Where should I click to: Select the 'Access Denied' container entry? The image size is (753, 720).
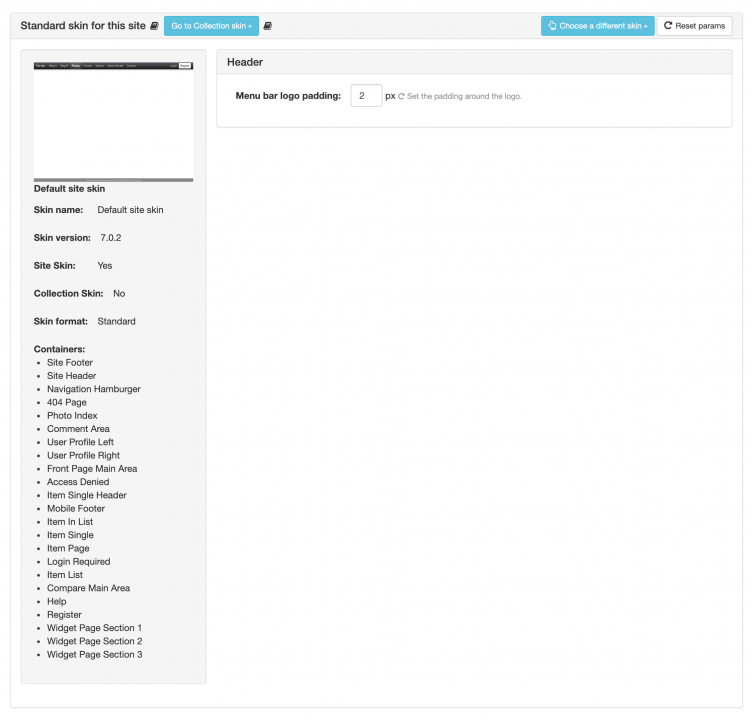click(x=78, y=482)
